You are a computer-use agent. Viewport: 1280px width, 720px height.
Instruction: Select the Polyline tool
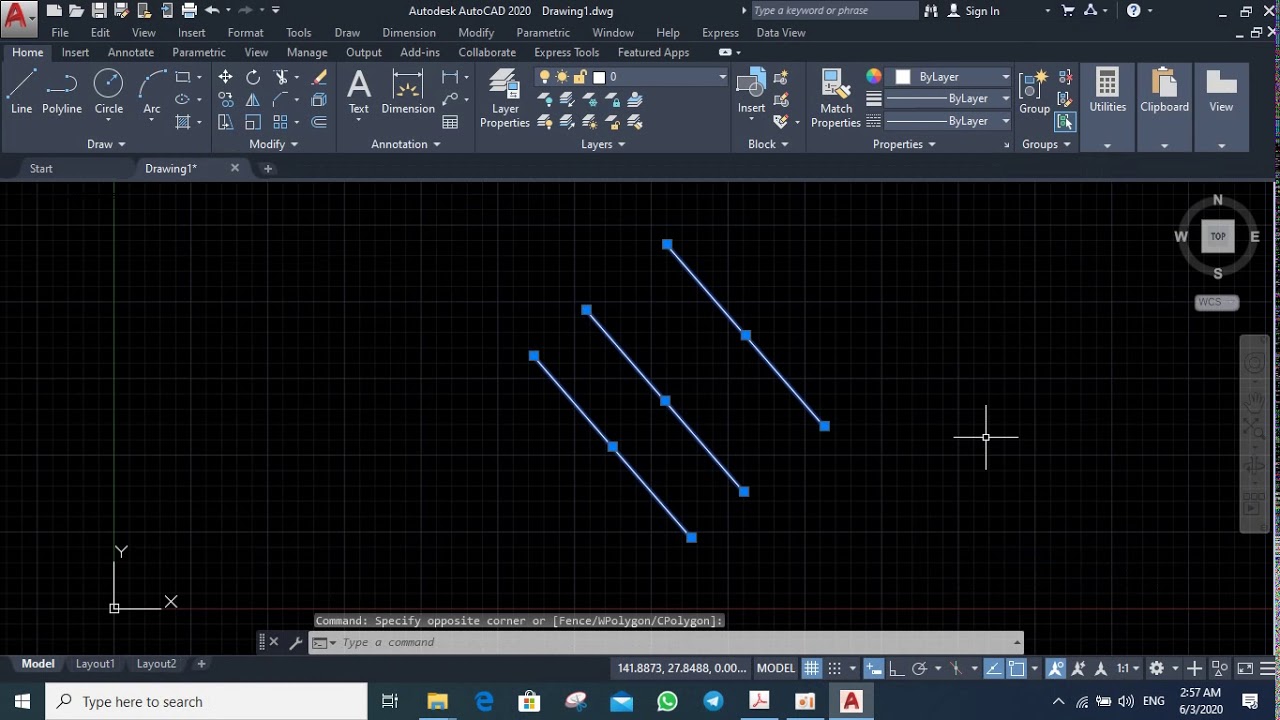point(62,92)
